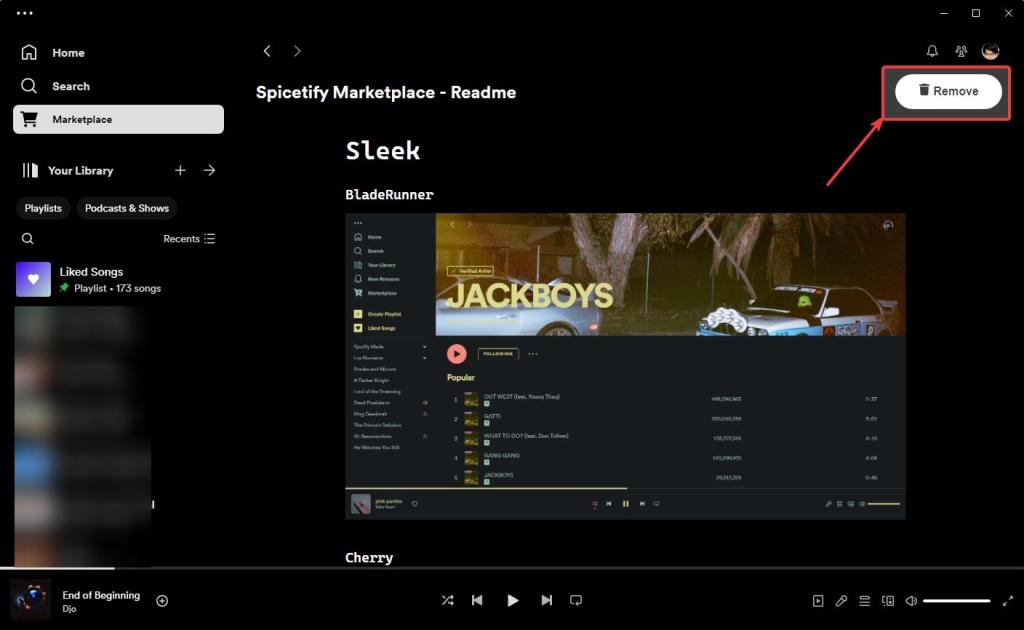1024x630 pixels.
Task: Mute the volume
Action: 911,601
